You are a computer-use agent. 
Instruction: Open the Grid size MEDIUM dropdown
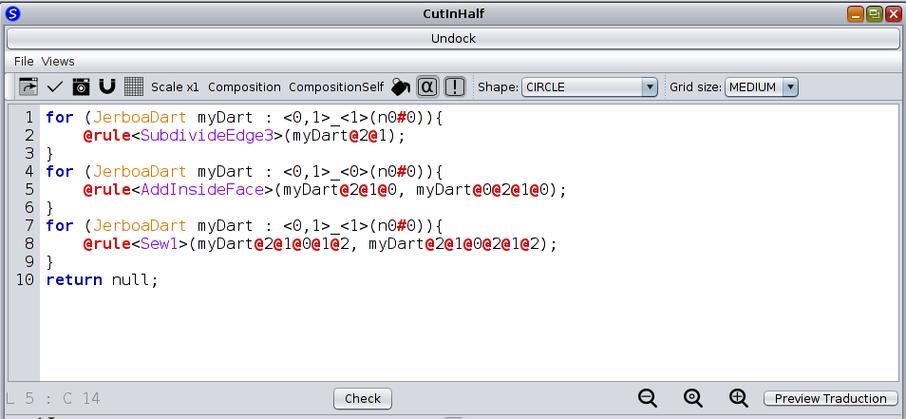762,87
